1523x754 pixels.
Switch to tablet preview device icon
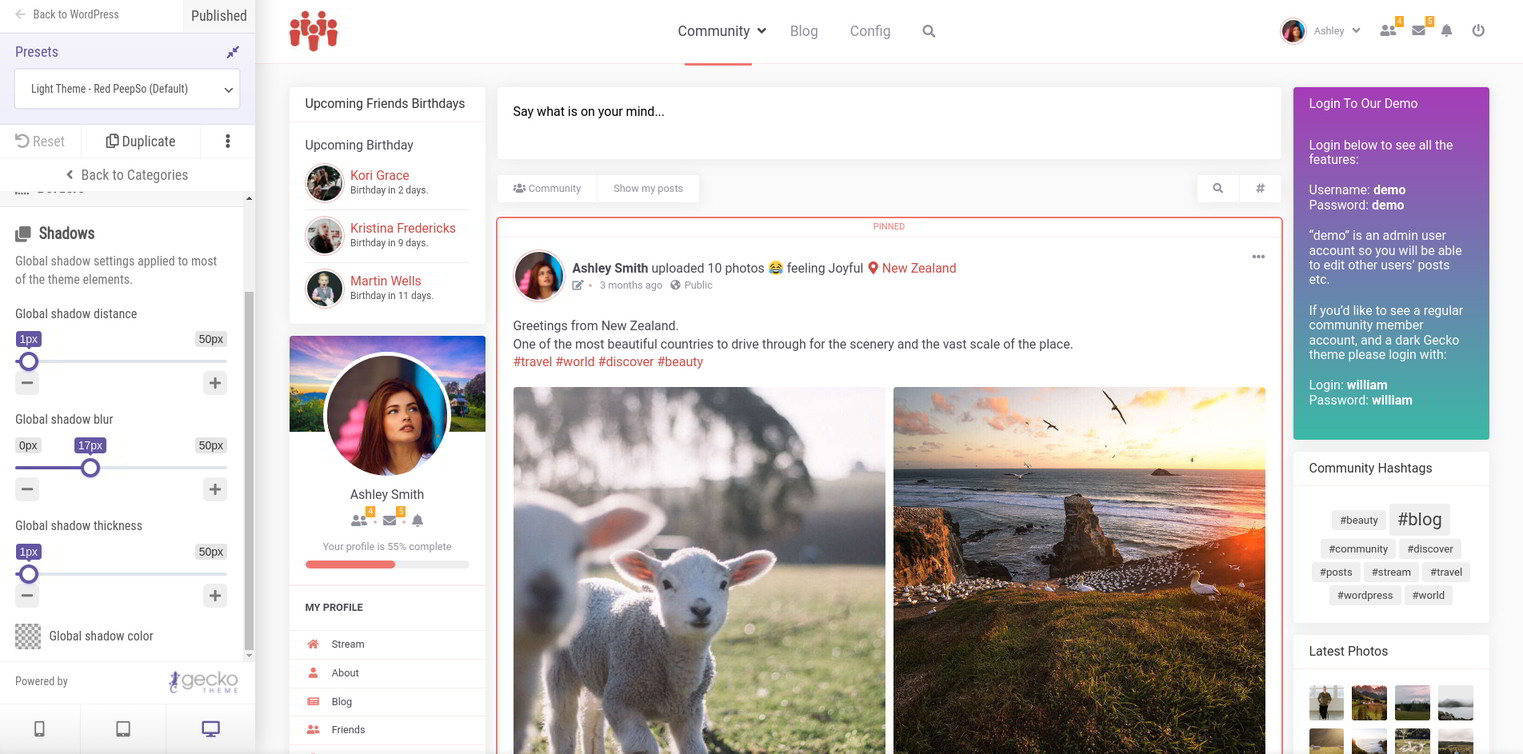click(123, 729)
